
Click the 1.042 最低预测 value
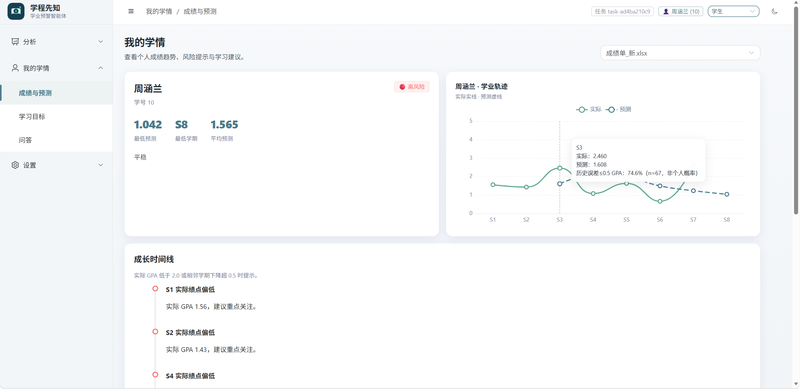pos(148,125)
